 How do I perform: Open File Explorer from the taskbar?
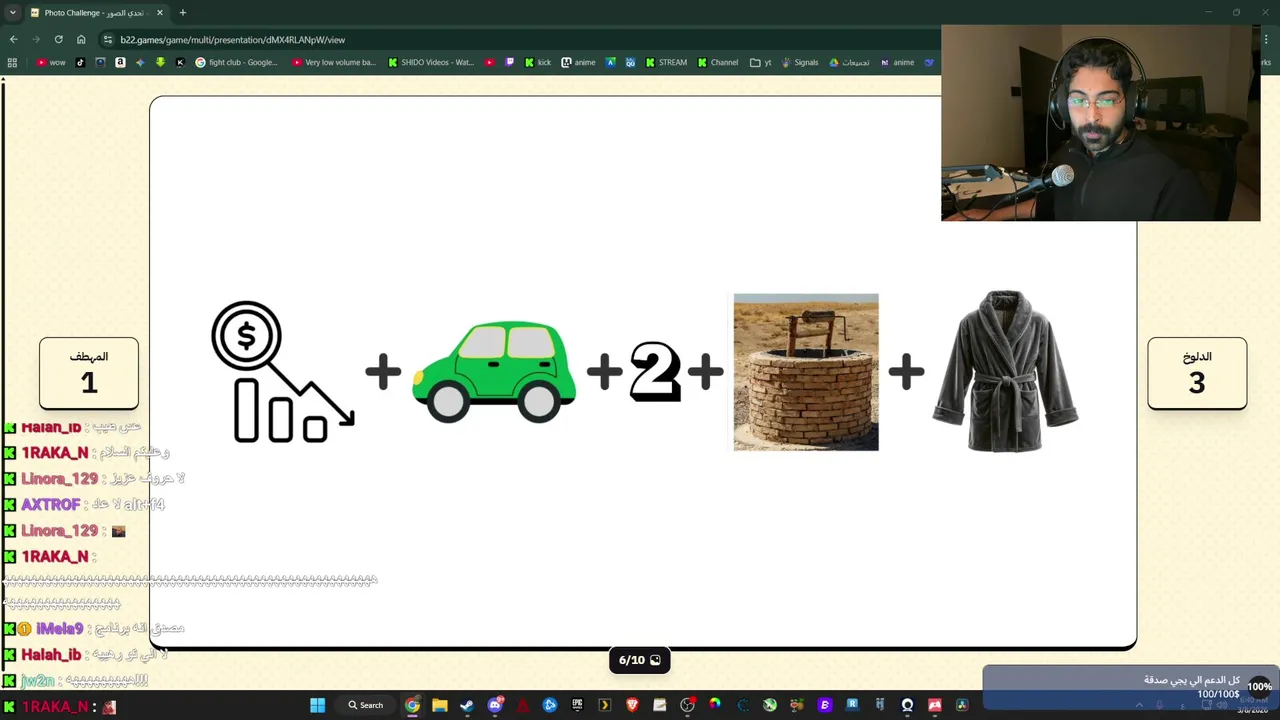(x=439, y=705)
